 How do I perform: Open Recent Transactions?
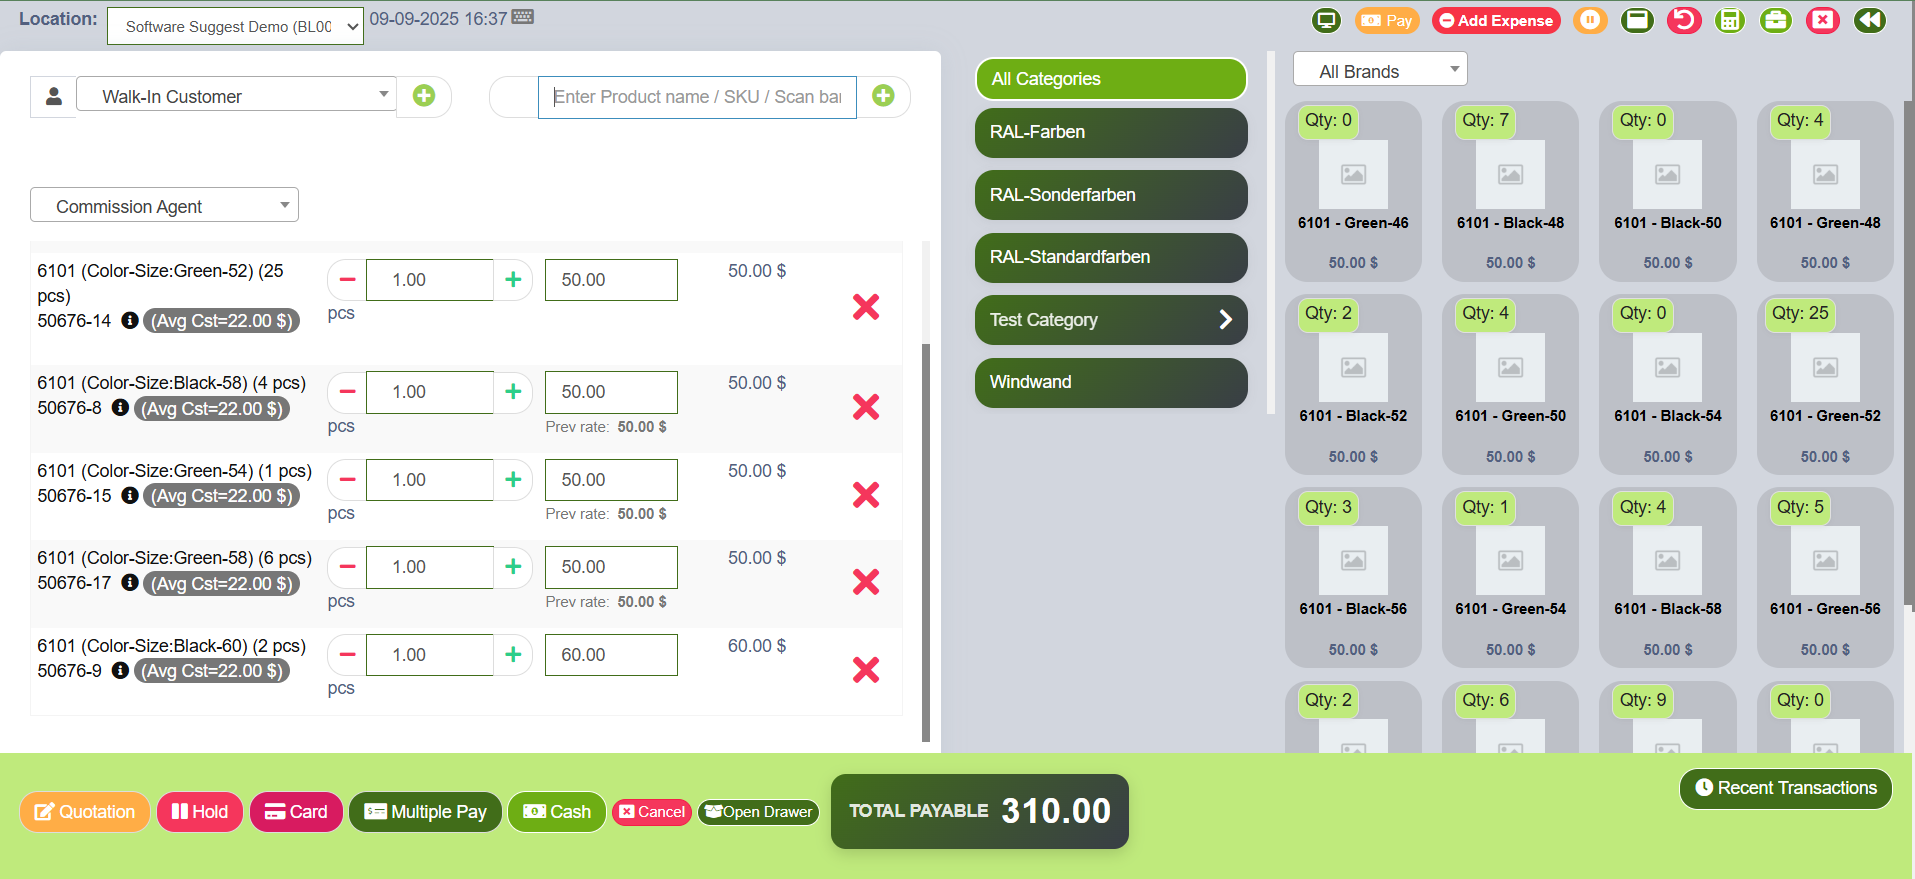click(x=1785, y=788)
